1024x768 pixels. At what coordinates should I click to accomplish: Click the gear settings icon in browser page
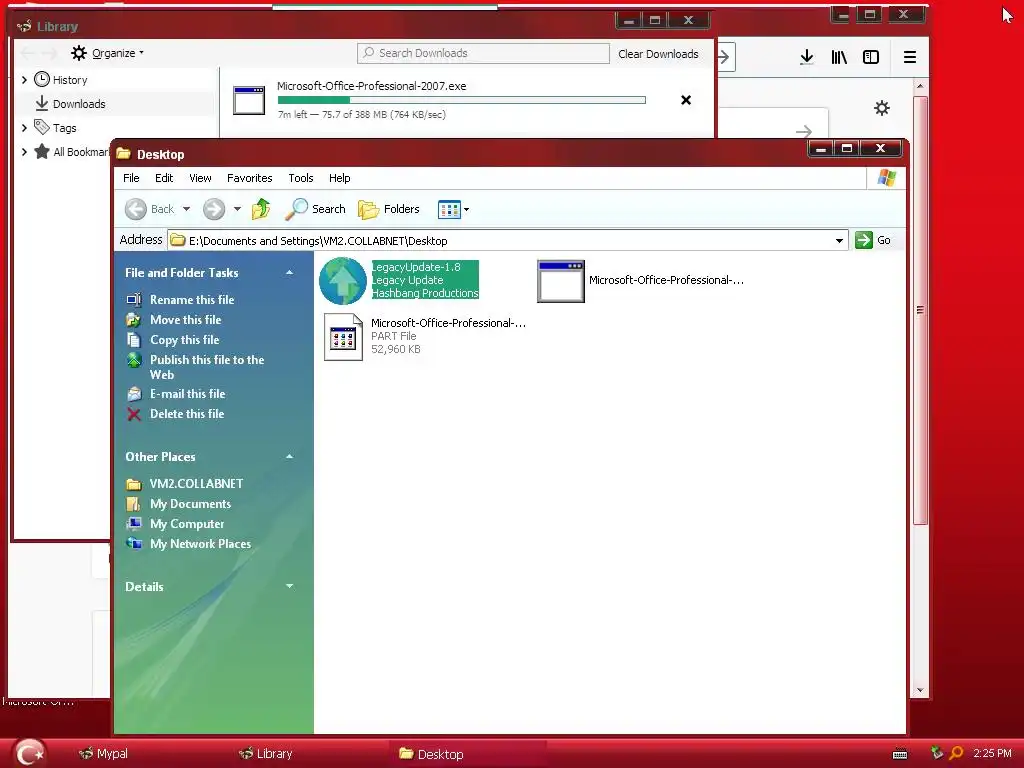pyautogui.click(x=882, y=108)
